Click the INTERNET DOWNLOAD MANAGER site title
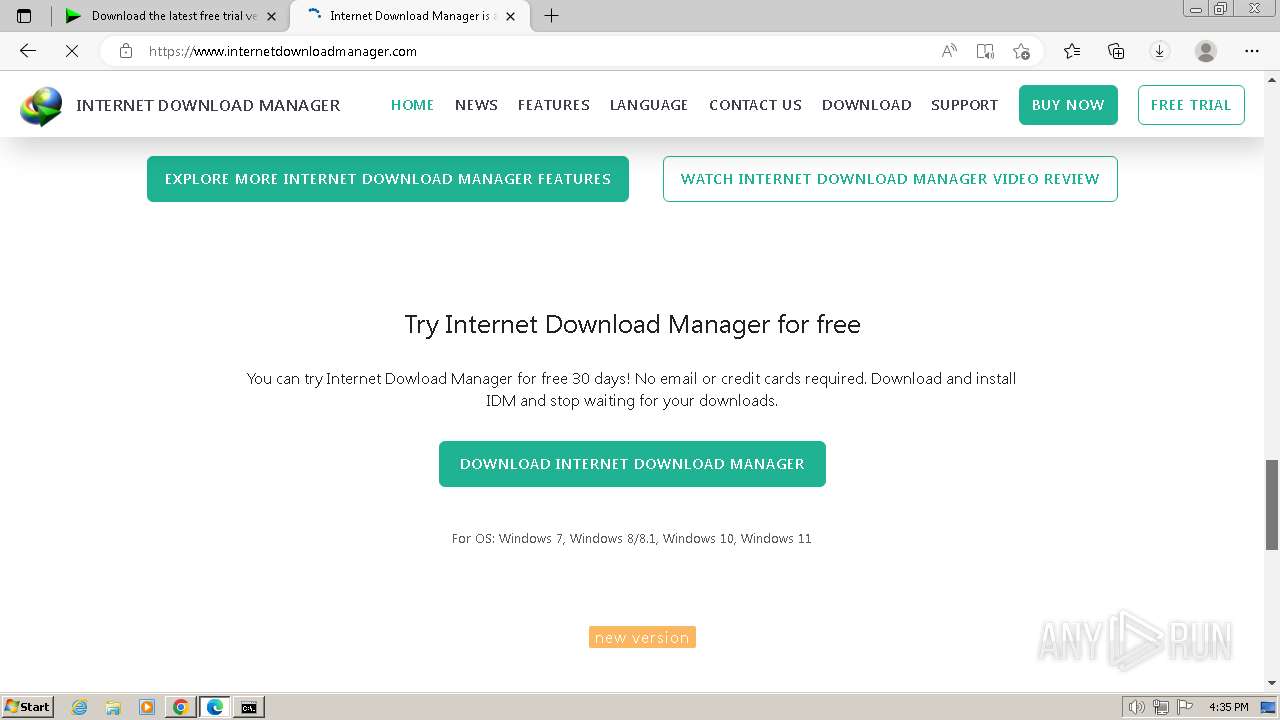 (208, 105)
